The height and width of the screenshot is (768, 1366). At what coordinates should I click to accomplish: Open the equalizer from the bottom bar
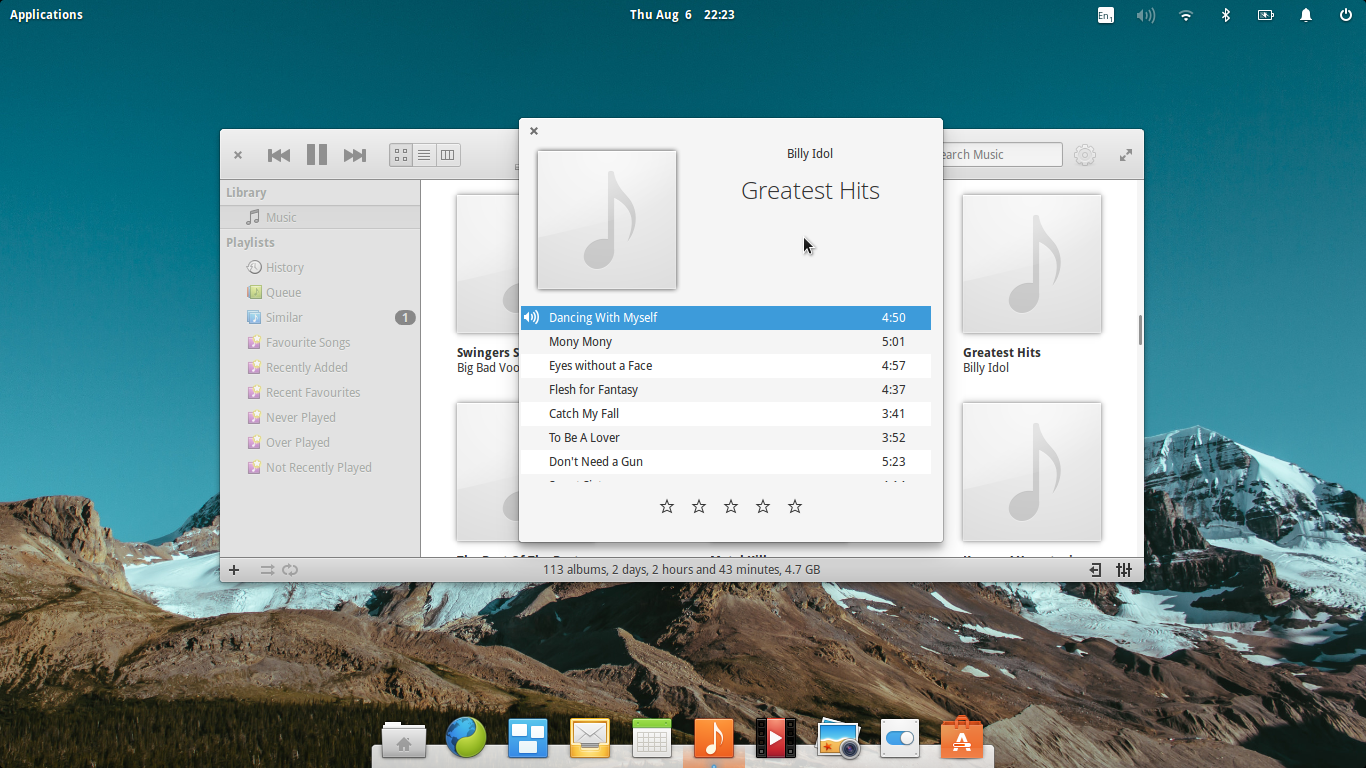[1124, 569]
